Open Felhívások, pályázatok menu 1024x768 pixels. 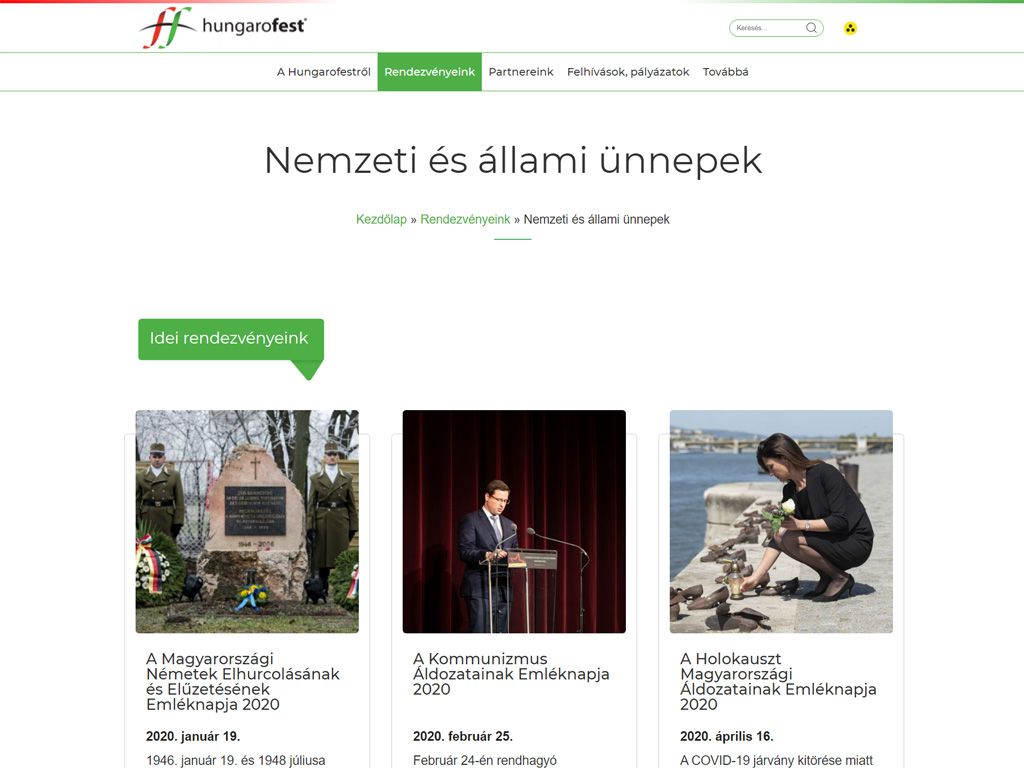[x=628, y=72]
